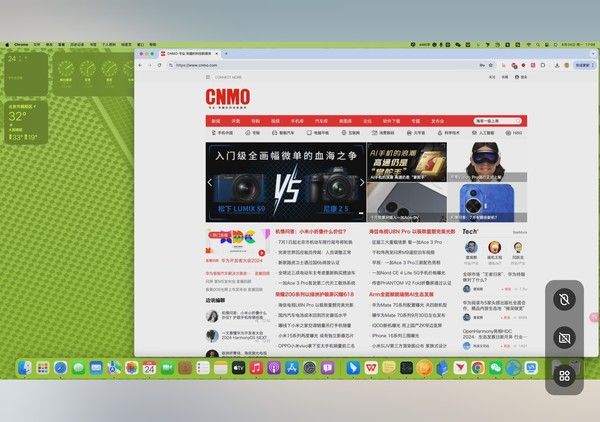Open the Google Chrome icon in the Dock
The width and height of the screenshot is (600, 422).
click(x=478, y=368)
